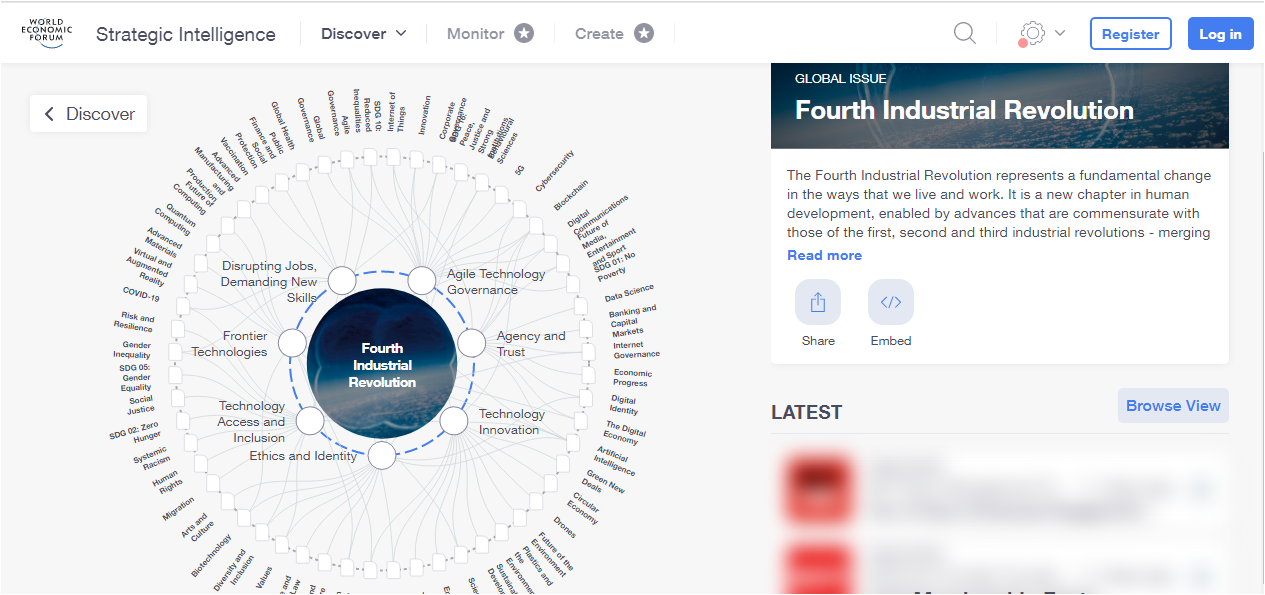Select the Ethics and Identity node circle
The height and width of the screenshot is (595, 1265).
[x=382, y=456]
